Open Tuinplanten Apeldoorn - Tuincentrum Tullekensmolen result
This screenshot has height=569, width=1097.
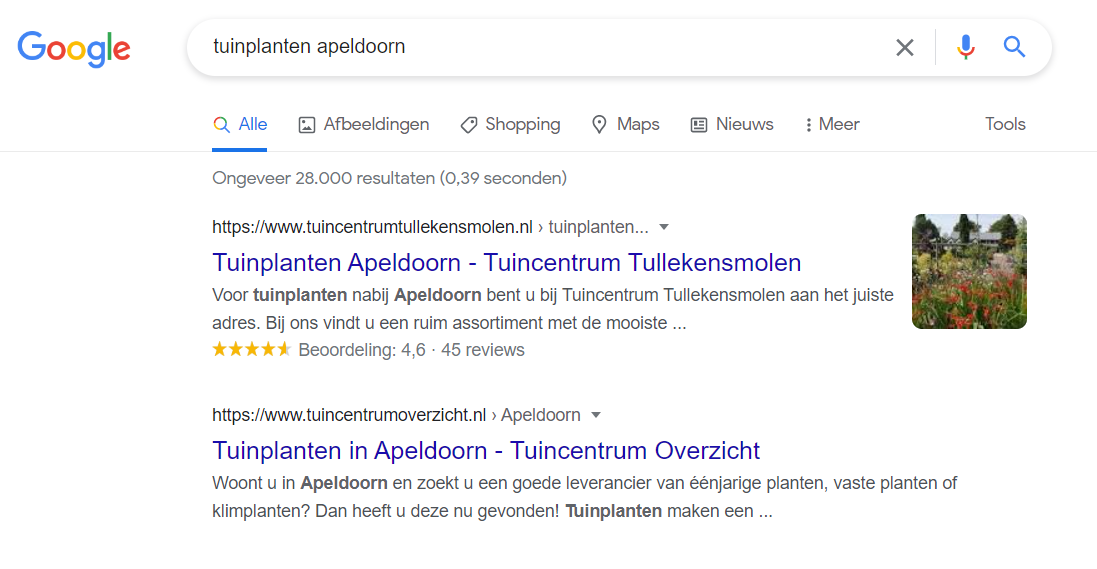pyautogui.click(x=507, y=262)
